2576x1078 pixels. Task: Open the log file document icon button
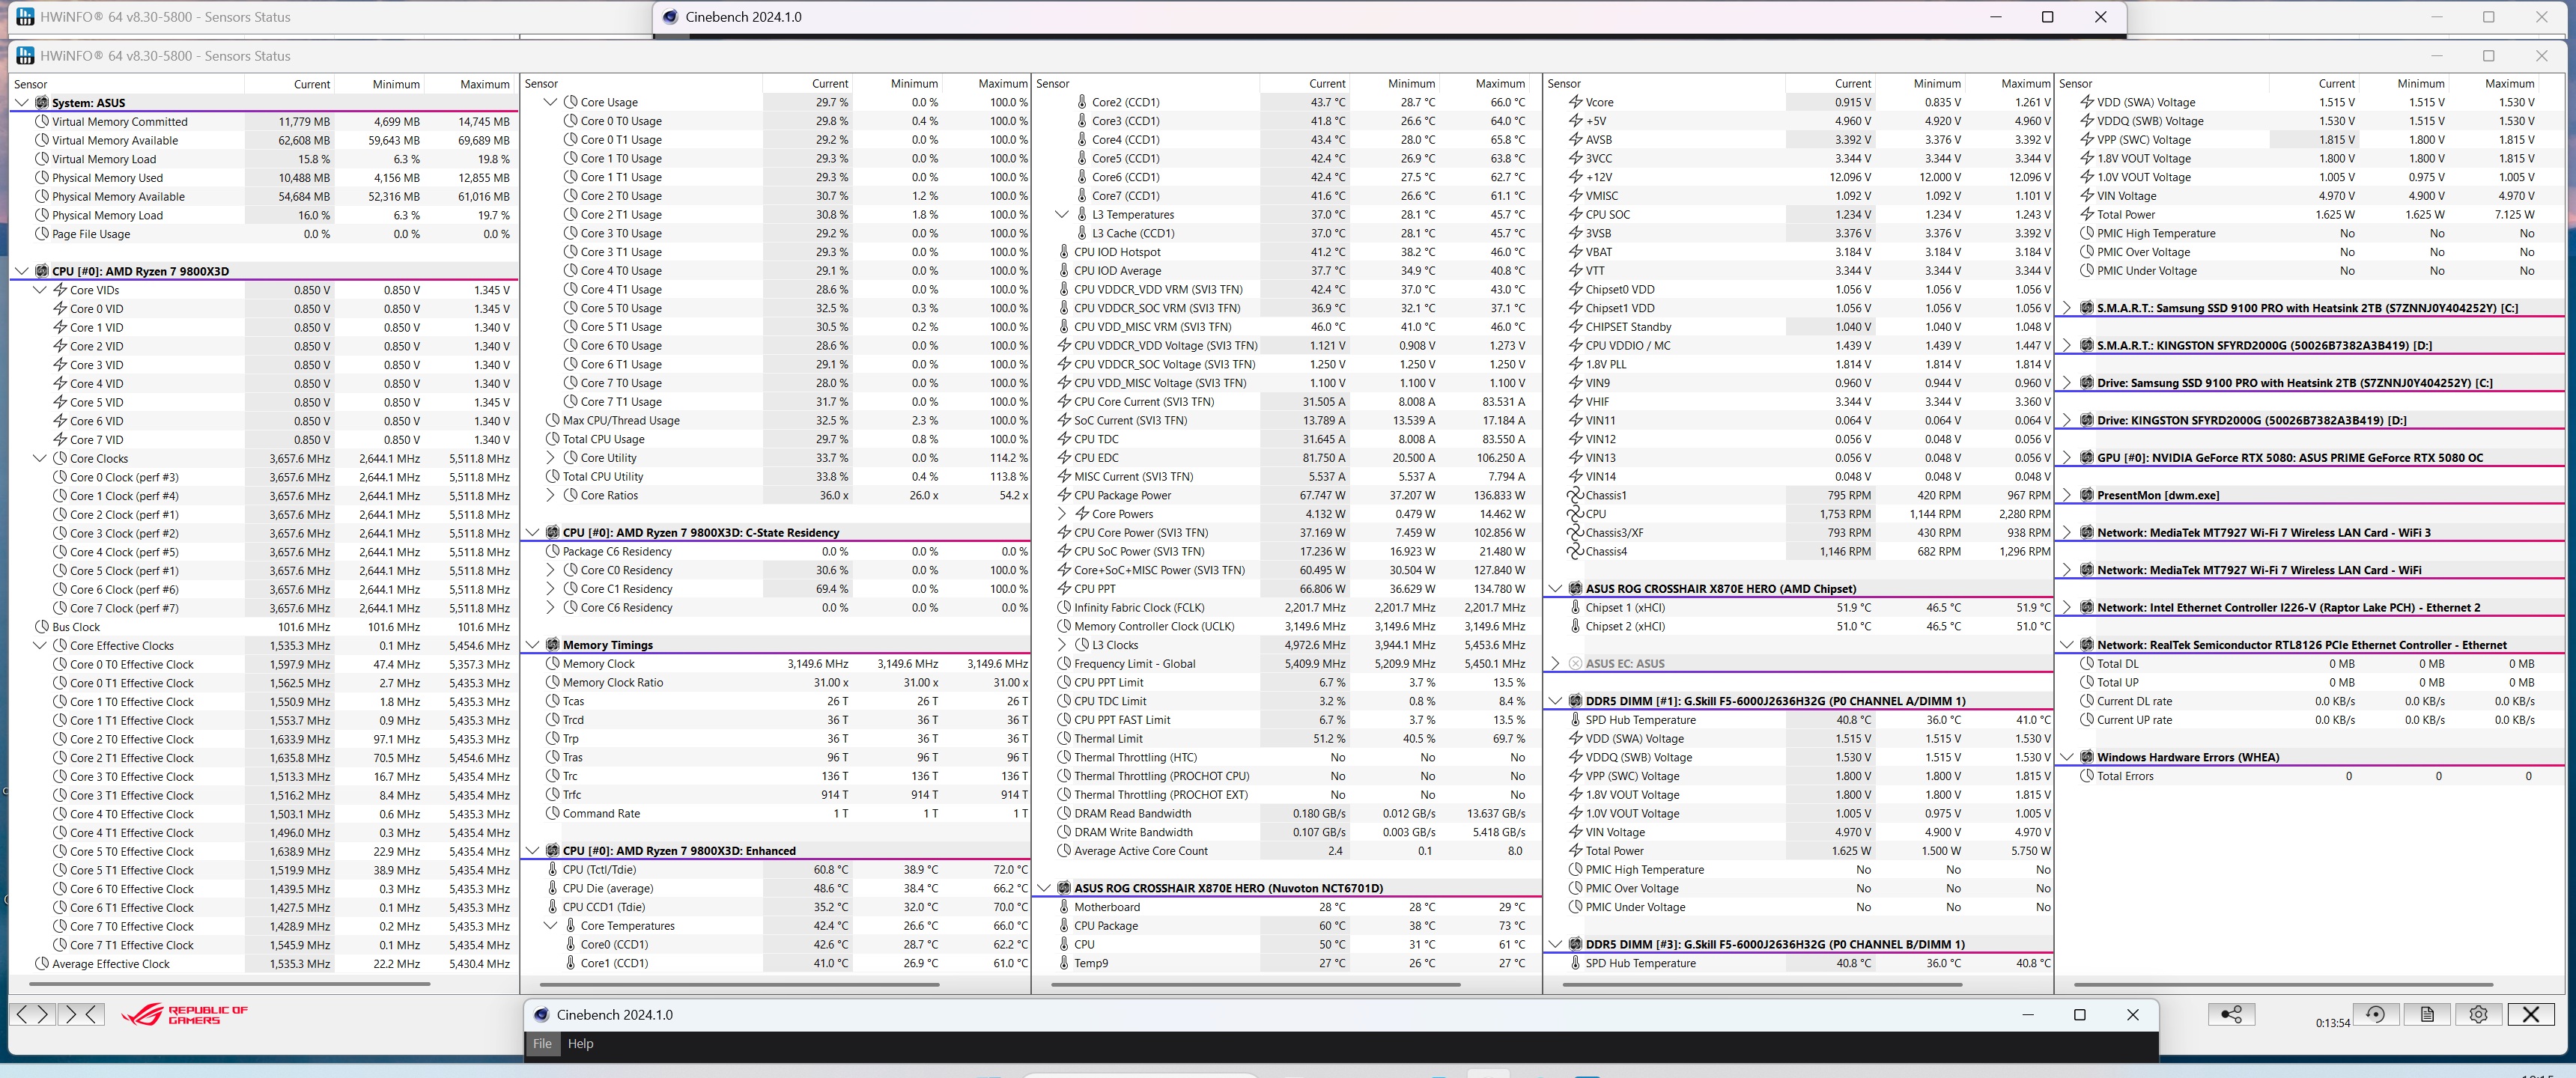click(2427, 1014)
